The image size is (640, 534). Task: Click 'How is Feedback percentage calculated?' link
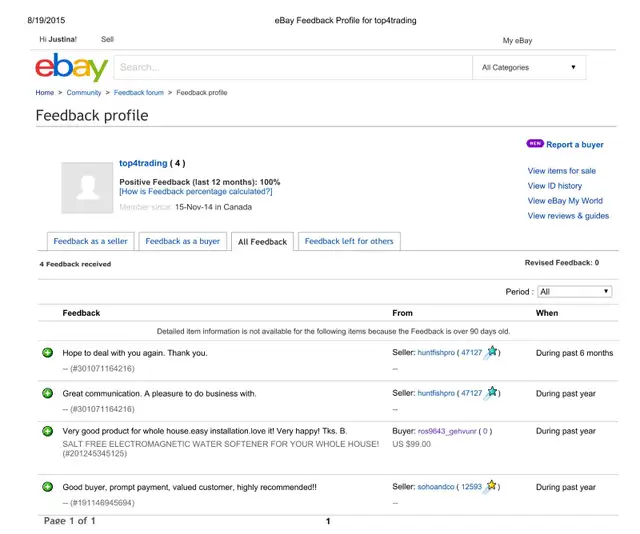195,192
